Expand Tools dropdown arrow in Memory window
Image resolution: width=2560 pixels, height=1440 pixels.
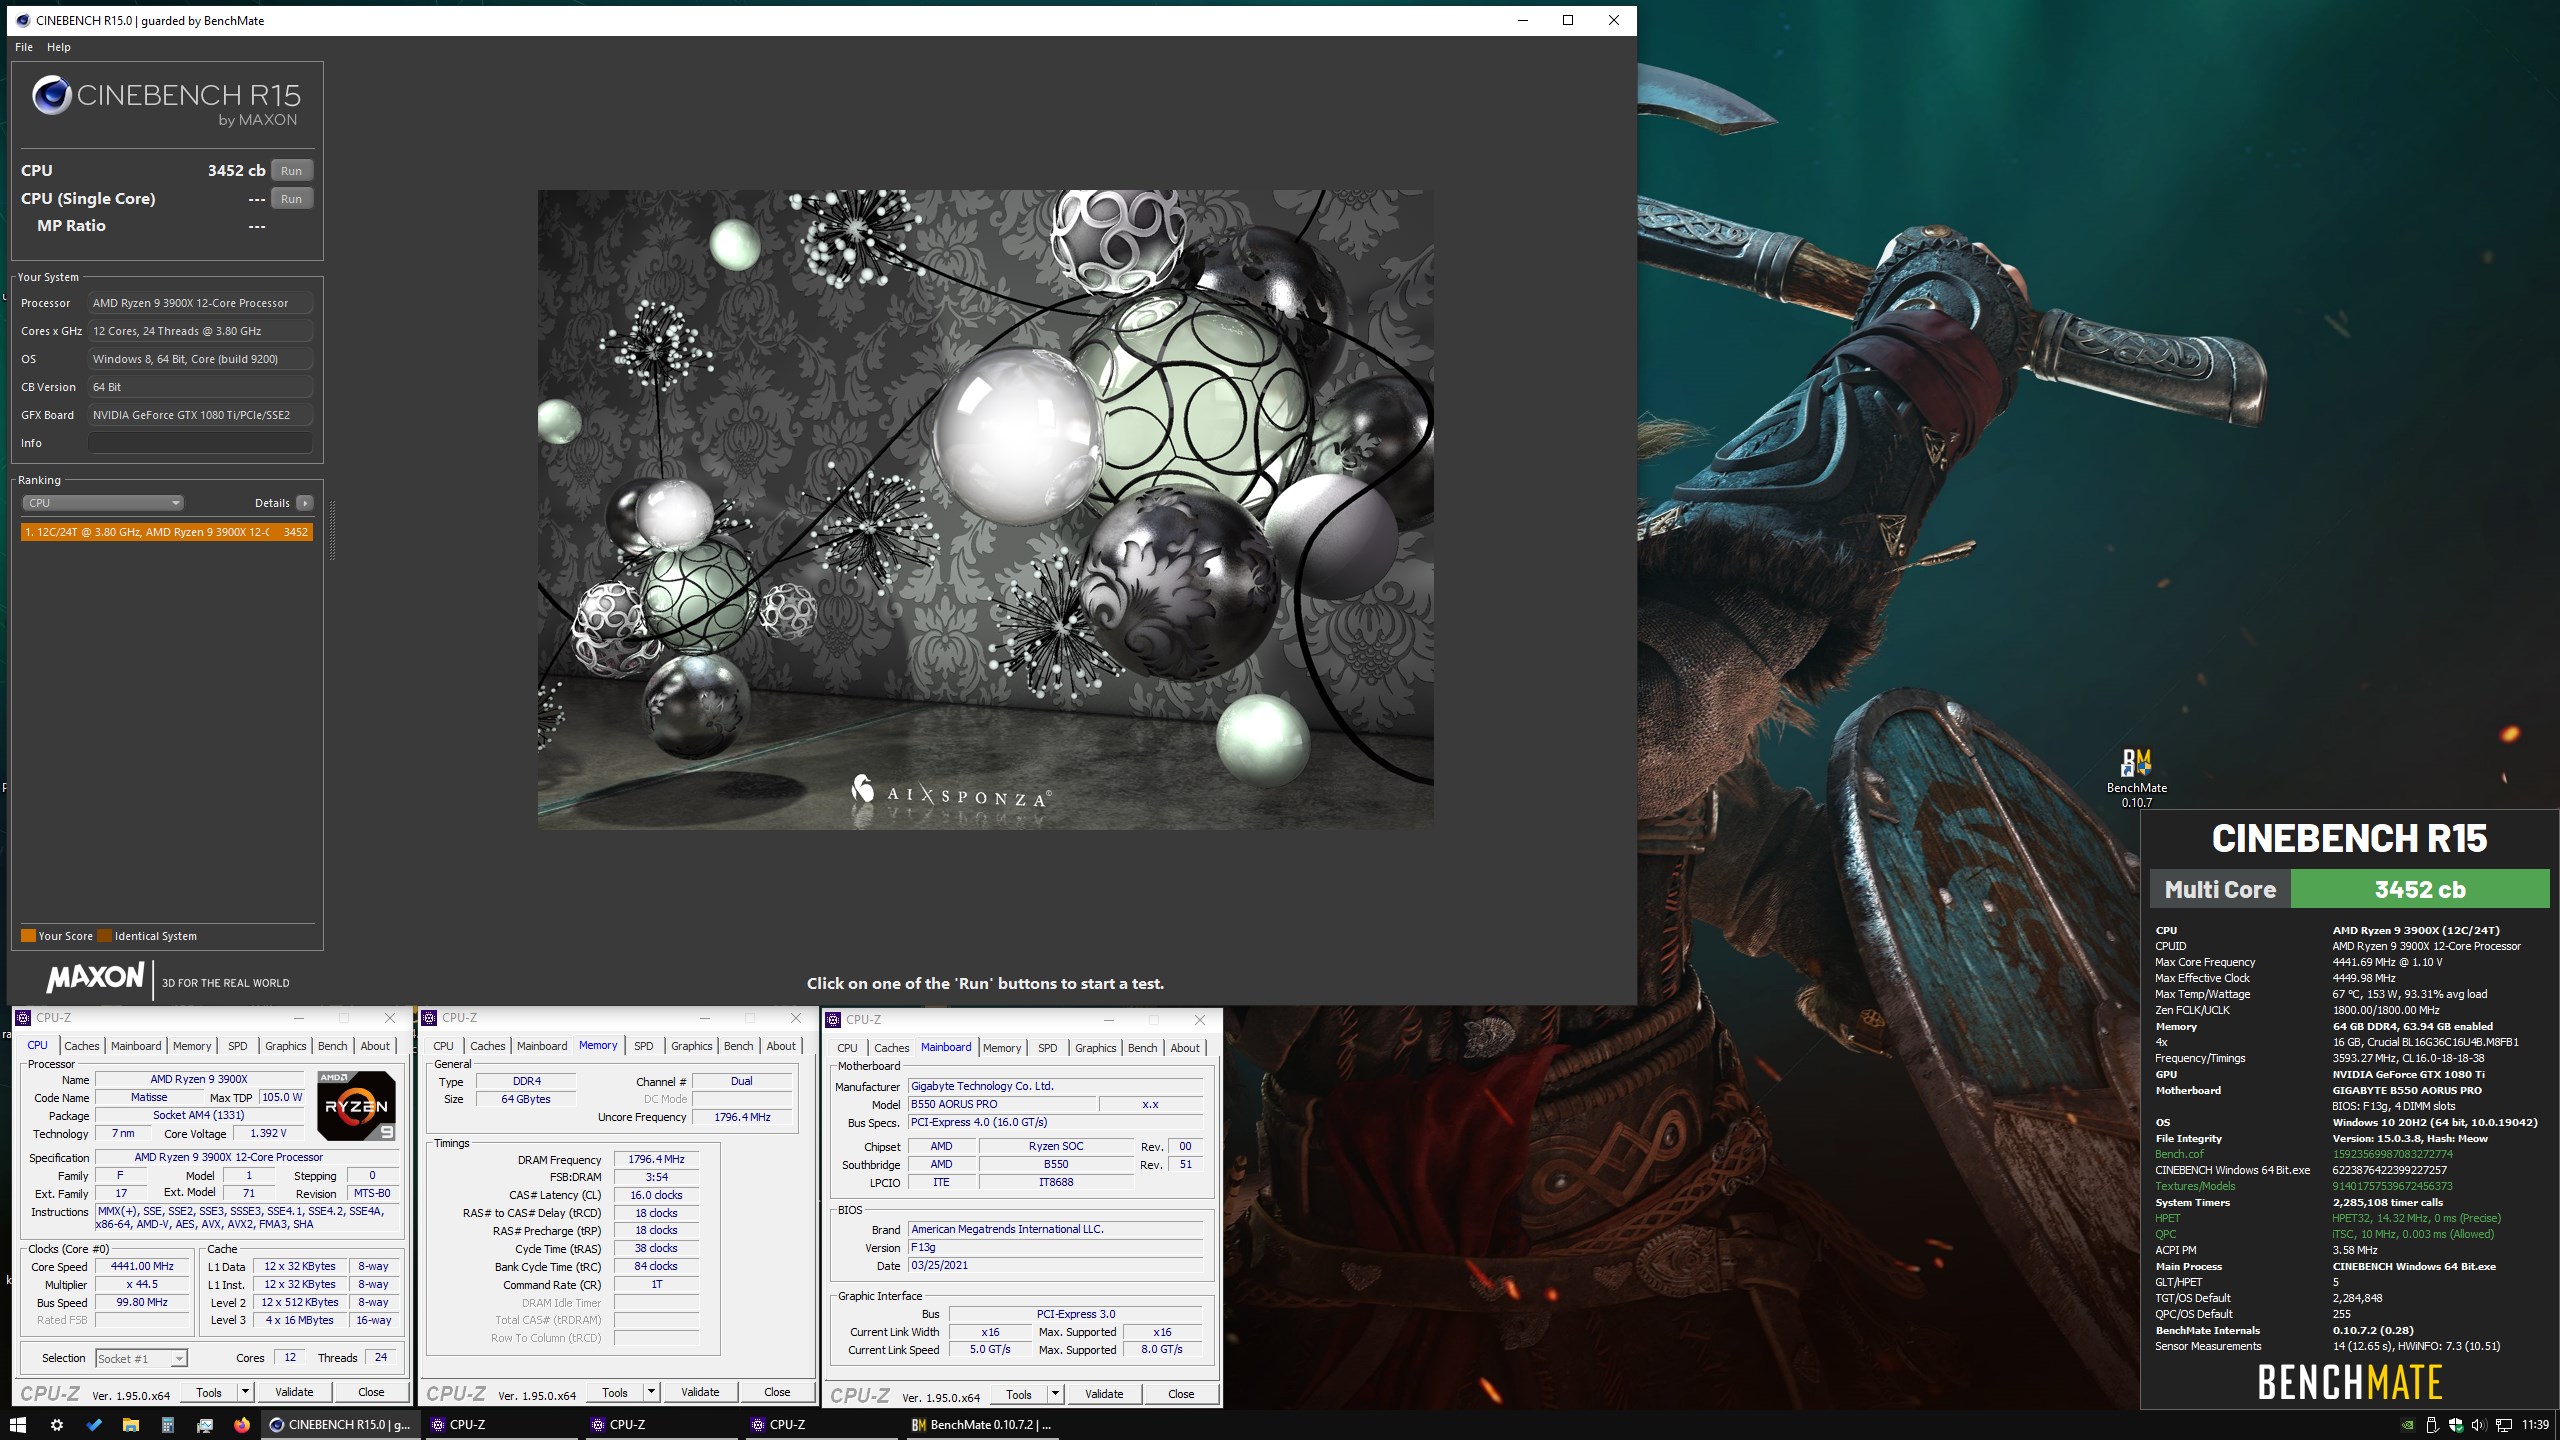[x=651, y=1392]
